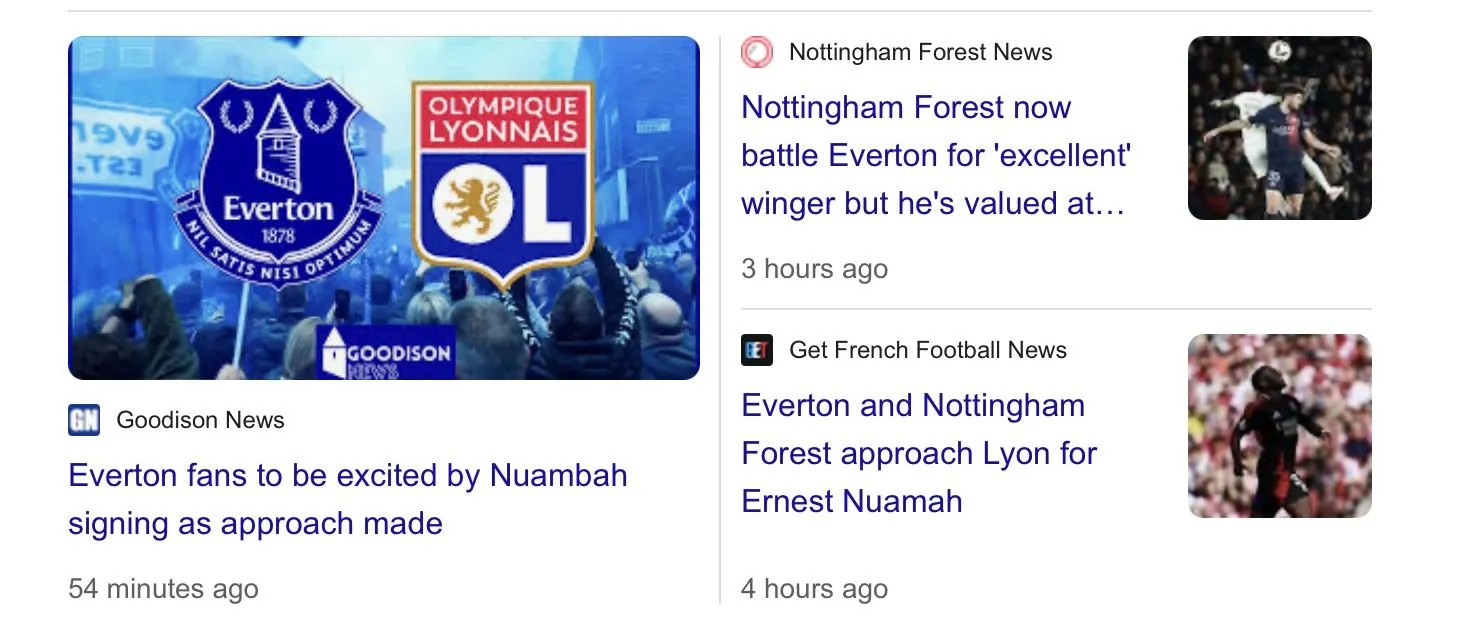The width and height of the screenshot is (1461, 633).
Task: Open the thumbnail of the player in black kit
Action: (1279, 426)
